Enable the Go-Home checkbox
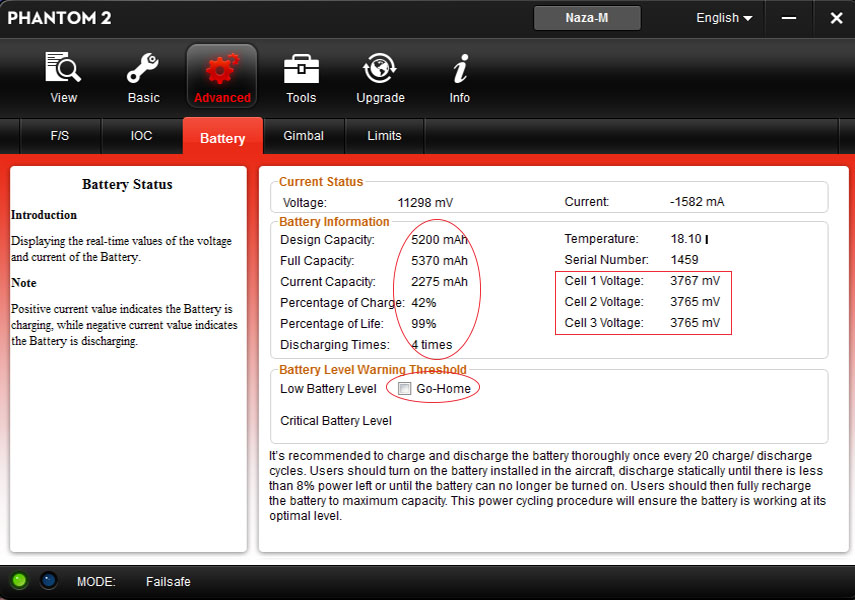This screenshot has width=855, height=600. point(404,388)
